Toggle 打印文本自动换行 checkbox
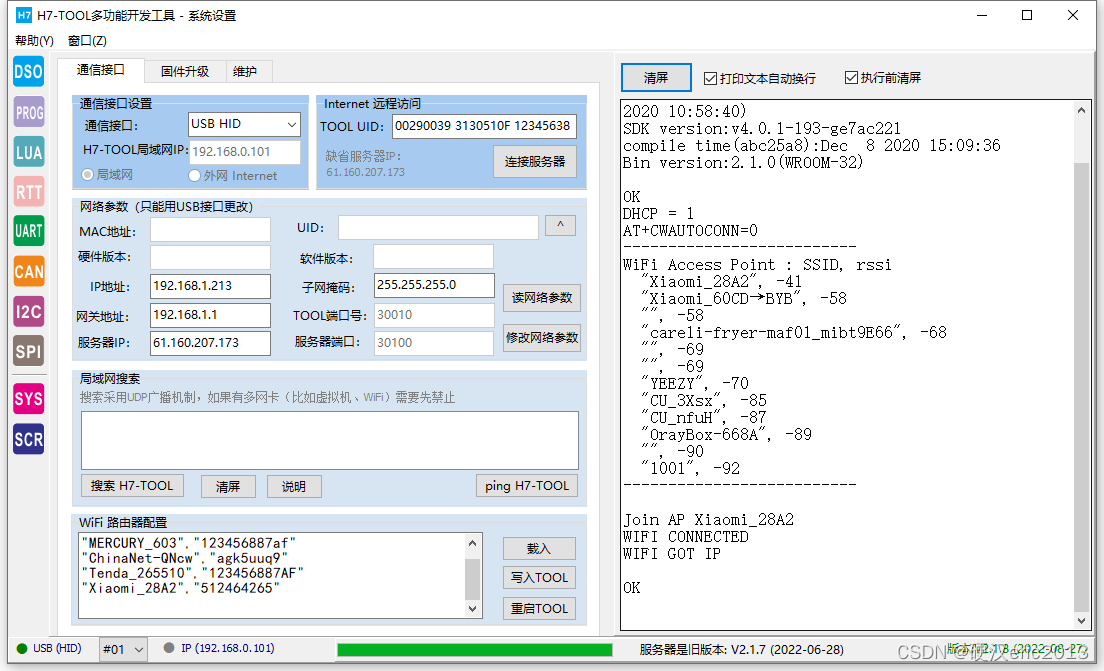1104x671 pixels. point(710,78)
